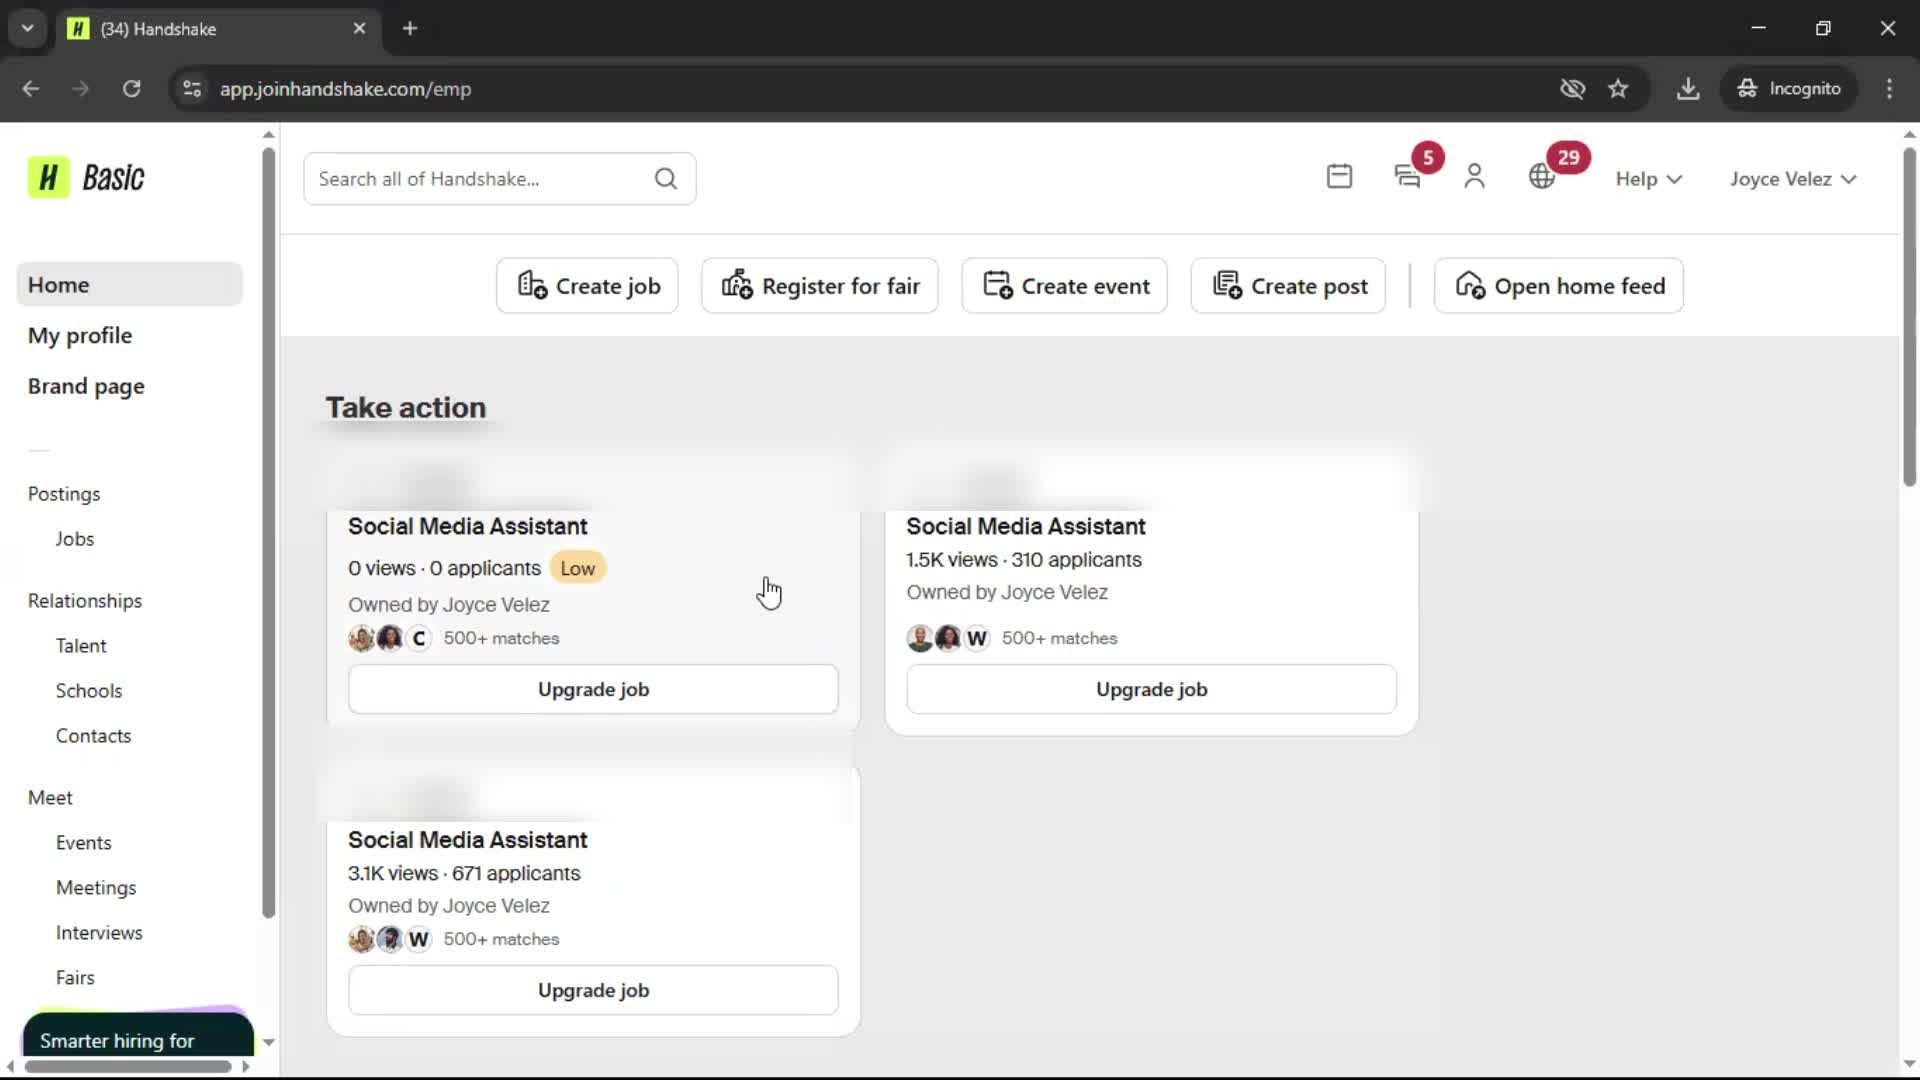This screenshot has width=1920, height=1080.
Task: Open the tab search dropdown arrow
Action: pos(28,28)
